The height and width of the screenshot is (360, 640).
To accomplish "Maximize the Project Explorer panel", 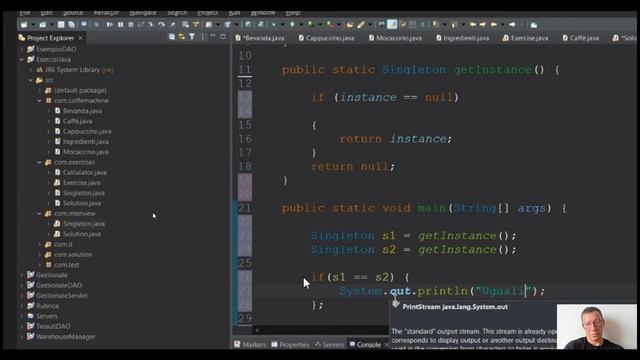I will click(x=223, y=37).
